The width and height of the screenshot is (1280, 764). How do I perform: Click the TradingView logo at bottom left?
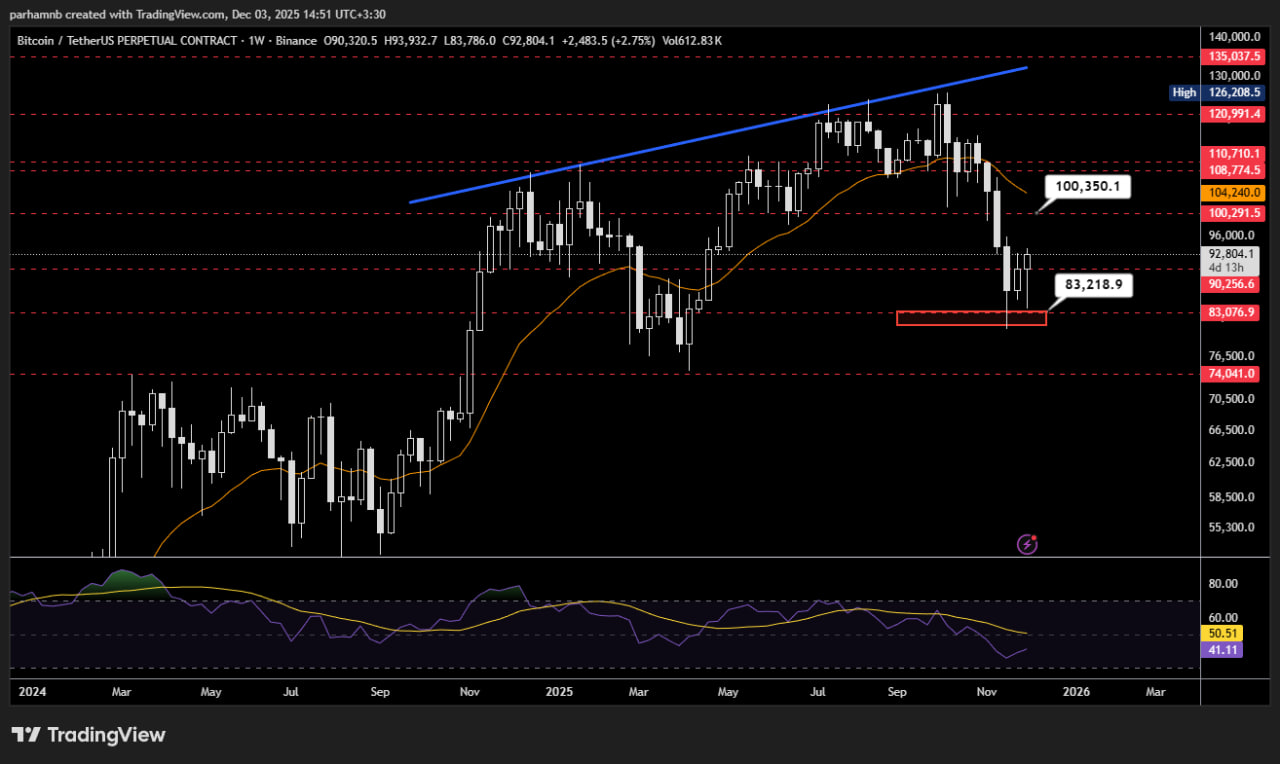[x=88, y=735]
